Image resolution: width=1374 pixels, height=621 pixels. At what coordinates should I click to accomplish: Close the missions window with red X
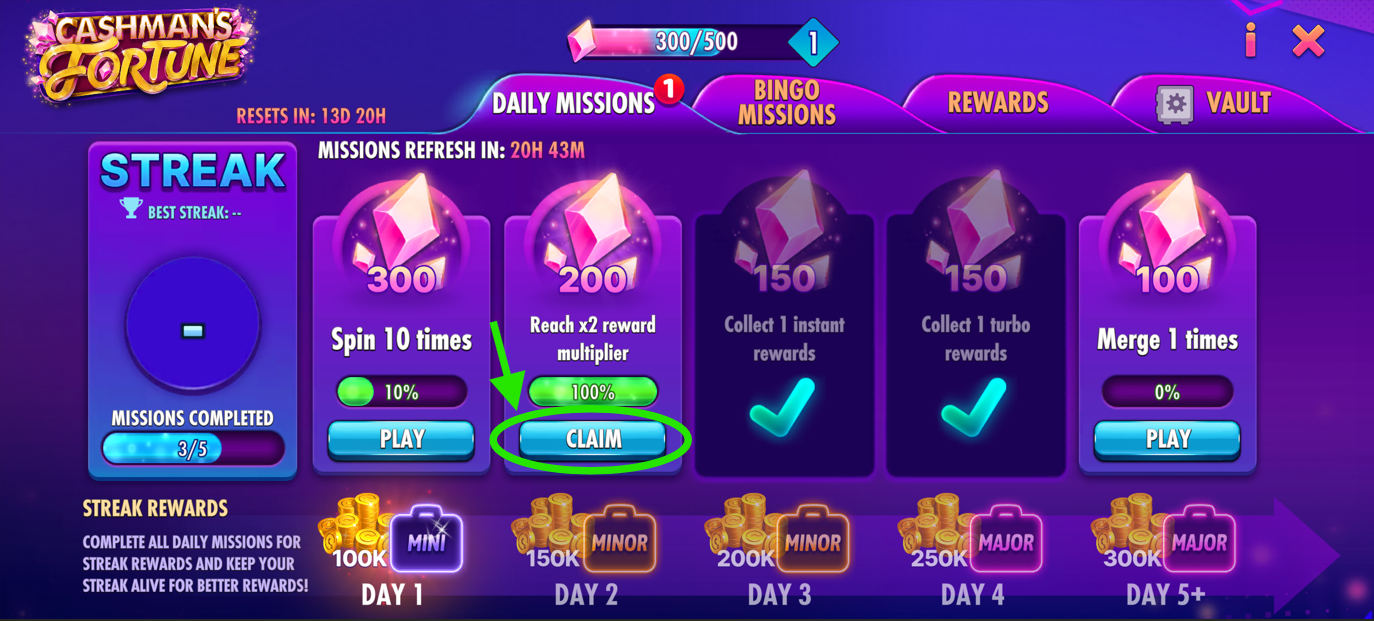1308,41
